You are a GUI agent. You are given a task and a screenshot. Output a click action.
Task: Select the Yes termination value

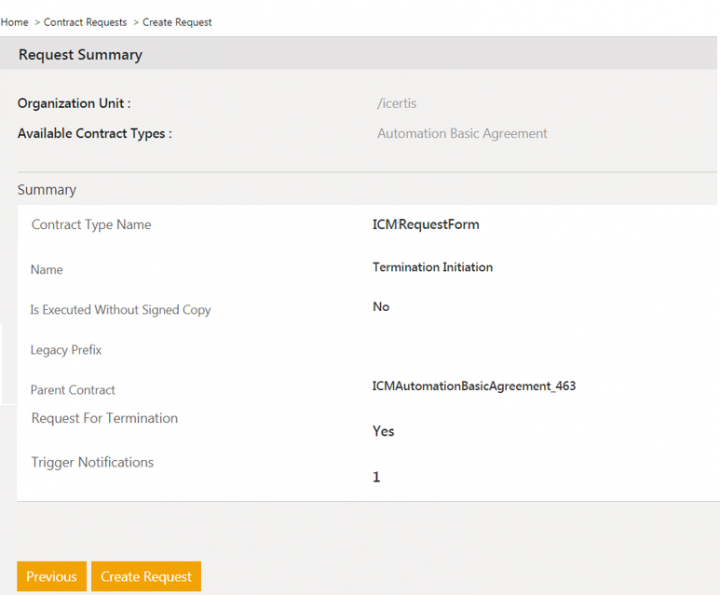coord(383,431)
